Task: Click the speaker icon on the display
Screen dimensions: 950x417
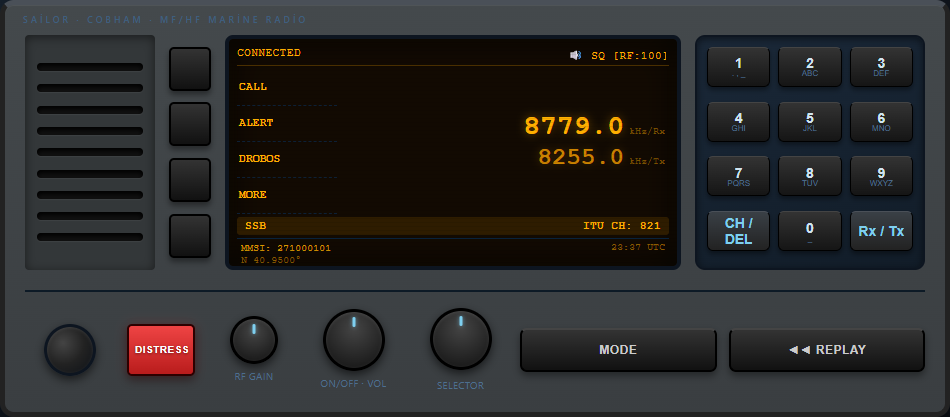Action: [x=575, y=56]
